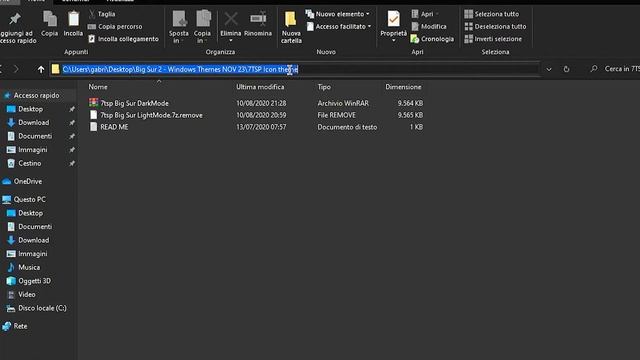Click Modifica in the ribbon
This screenshot has width=640, height=360.
click(x=429, y=27)
